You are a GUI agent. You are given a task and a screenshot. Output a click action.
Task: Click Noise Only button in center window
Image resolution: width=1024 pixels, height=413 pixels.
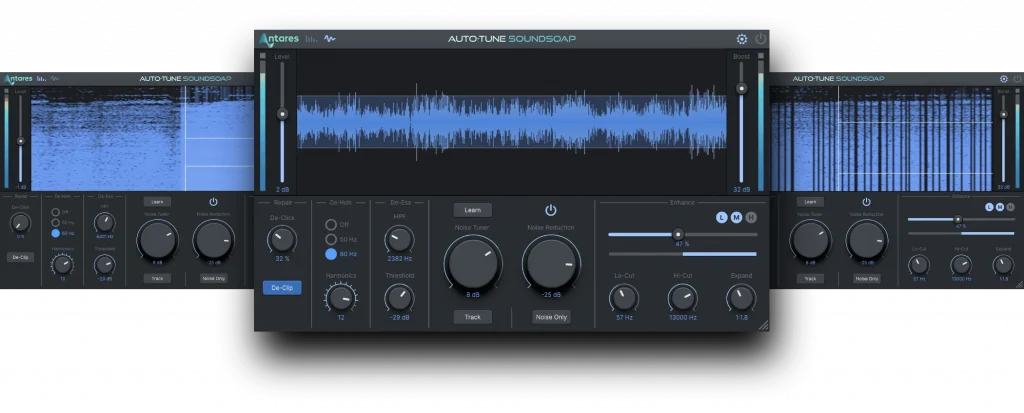click(551, 317)
